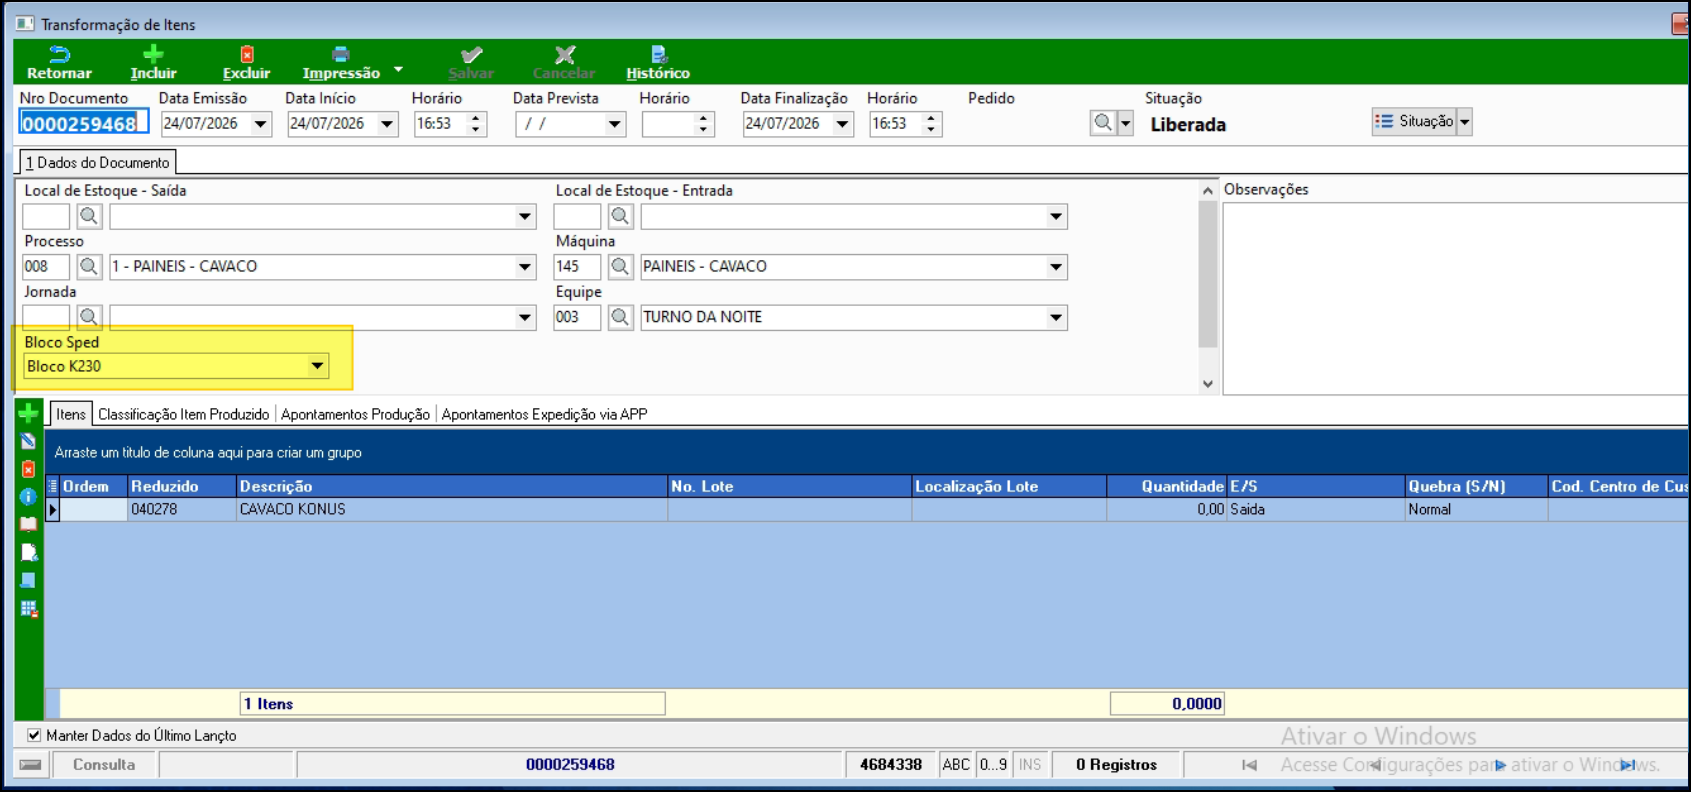Click the Jornada lookup magnifier icon
The image size is (1691, 792).
click(x=89, y=317)
